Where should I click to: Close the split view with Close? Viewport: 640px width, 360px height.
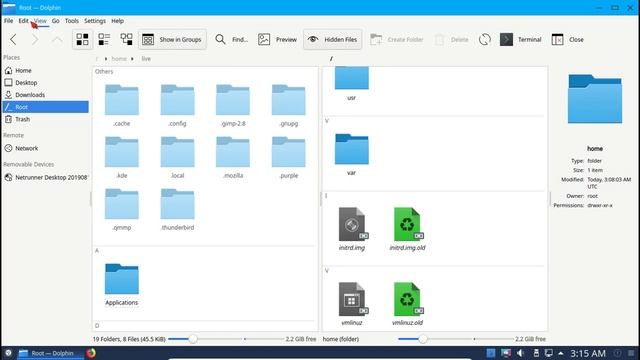[x=568, y=40]
